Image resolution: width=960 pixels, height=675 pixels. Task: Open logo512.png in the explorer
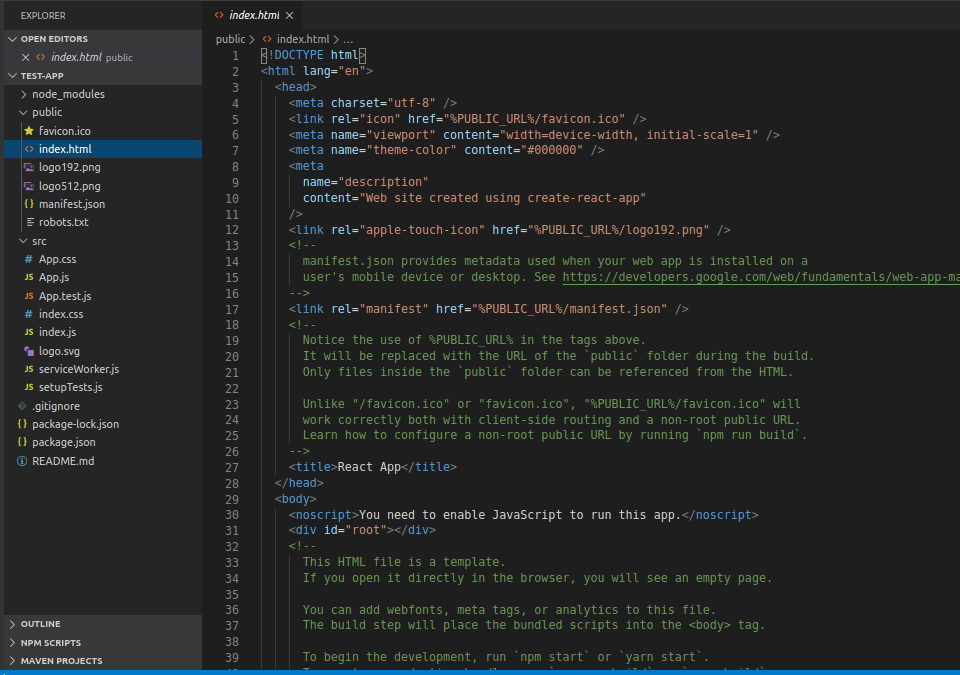pos(70,186)
